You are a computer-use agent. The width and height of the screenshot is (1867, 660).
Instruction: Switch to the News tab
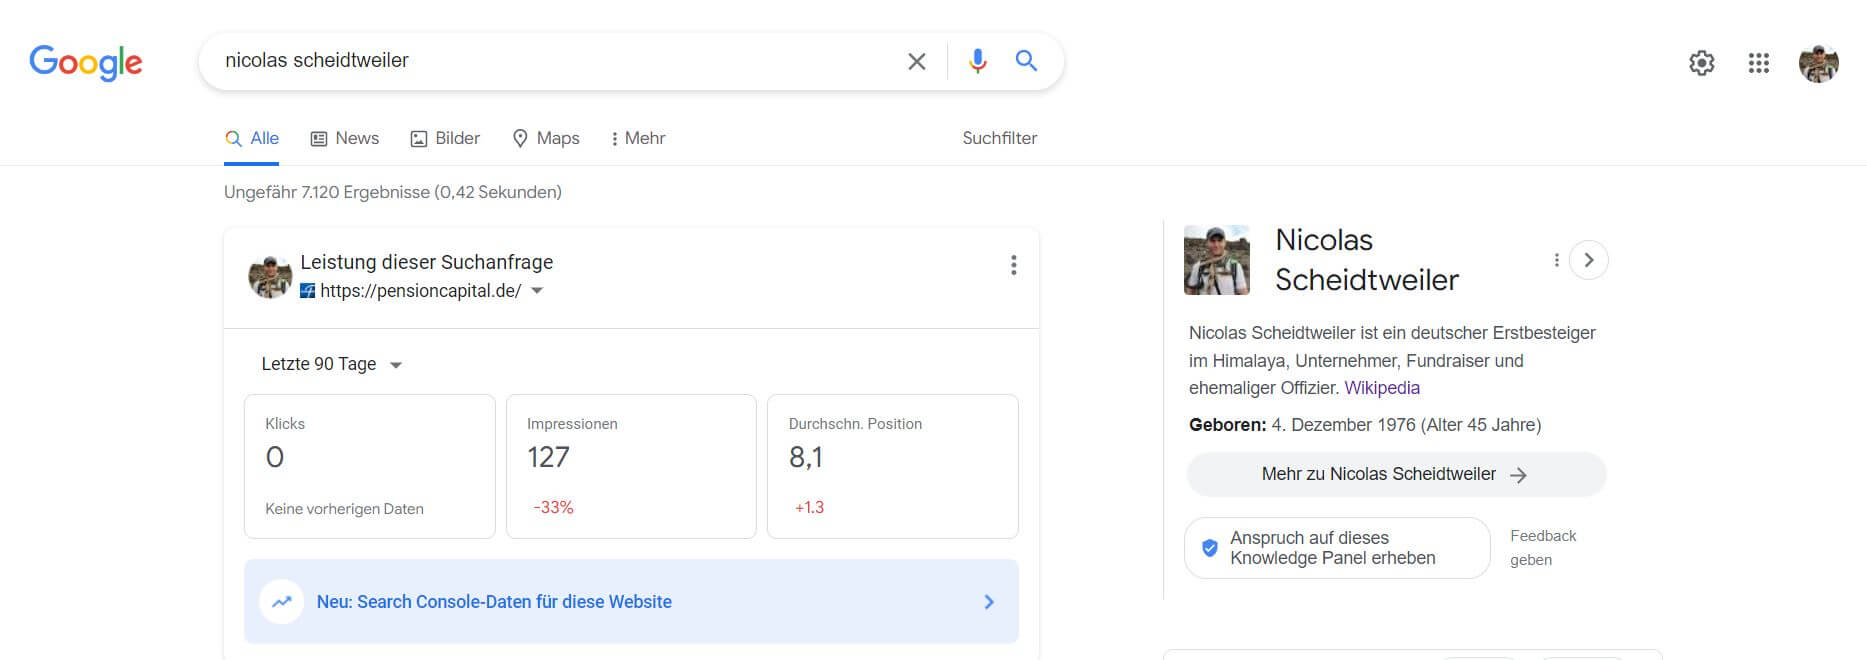pos(345,139)
